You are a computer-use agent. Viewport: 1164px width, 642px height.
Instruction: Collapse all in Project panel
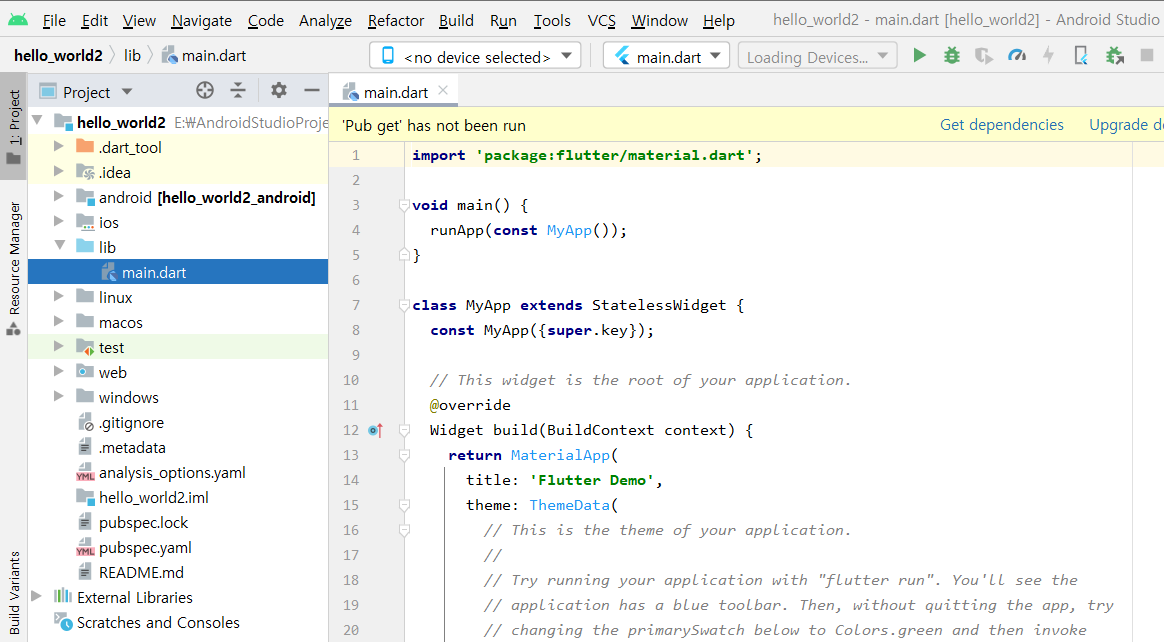[238, 91]
